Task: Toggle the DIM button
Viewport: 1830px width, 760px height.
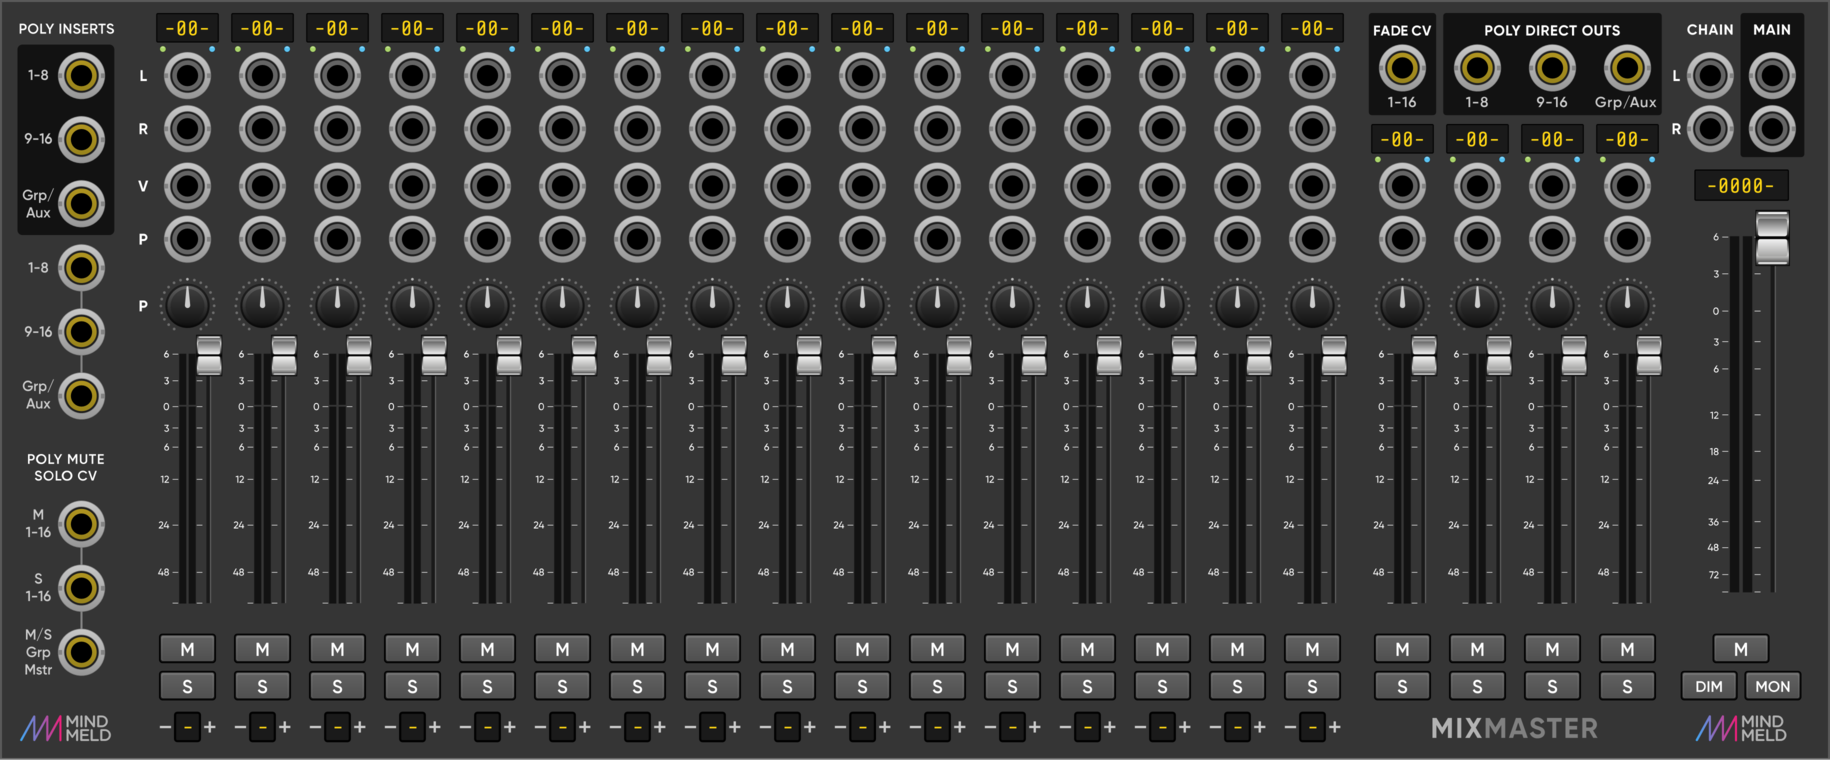Action: point(1709,686)
